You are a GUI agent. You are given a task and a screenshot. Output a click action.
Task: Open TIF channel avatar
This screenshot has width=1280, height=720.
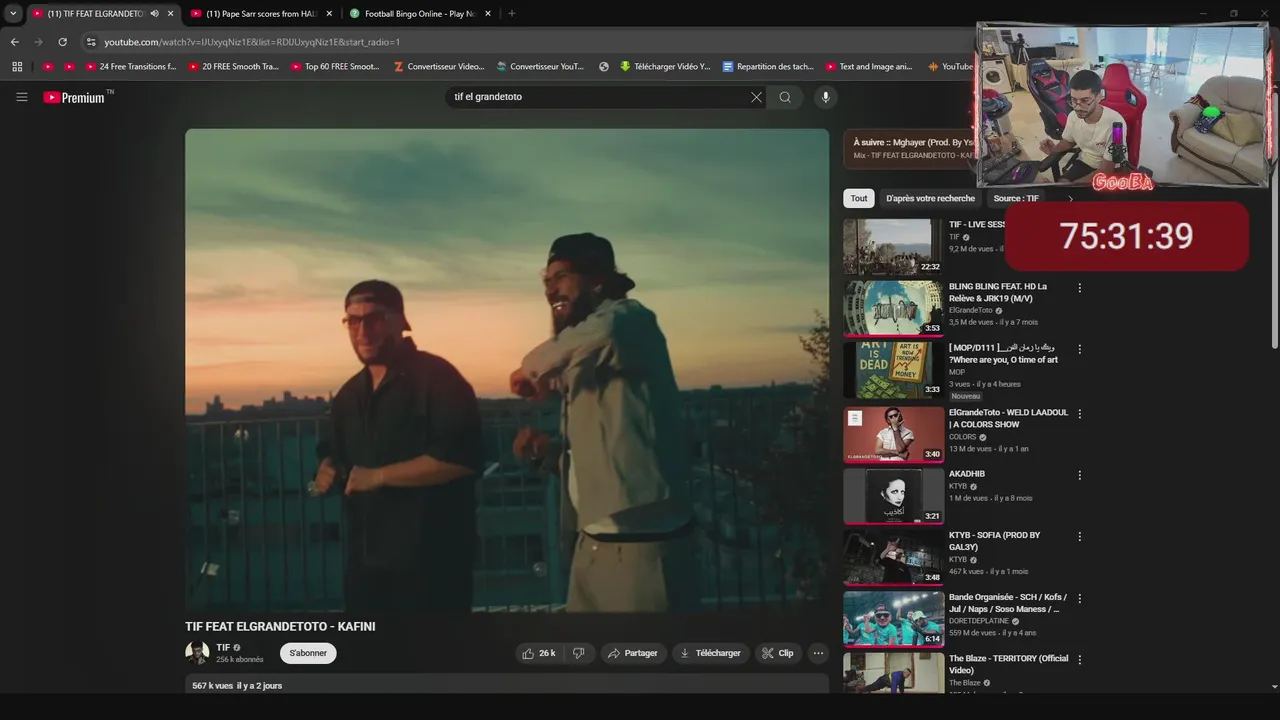pos(197,653)
